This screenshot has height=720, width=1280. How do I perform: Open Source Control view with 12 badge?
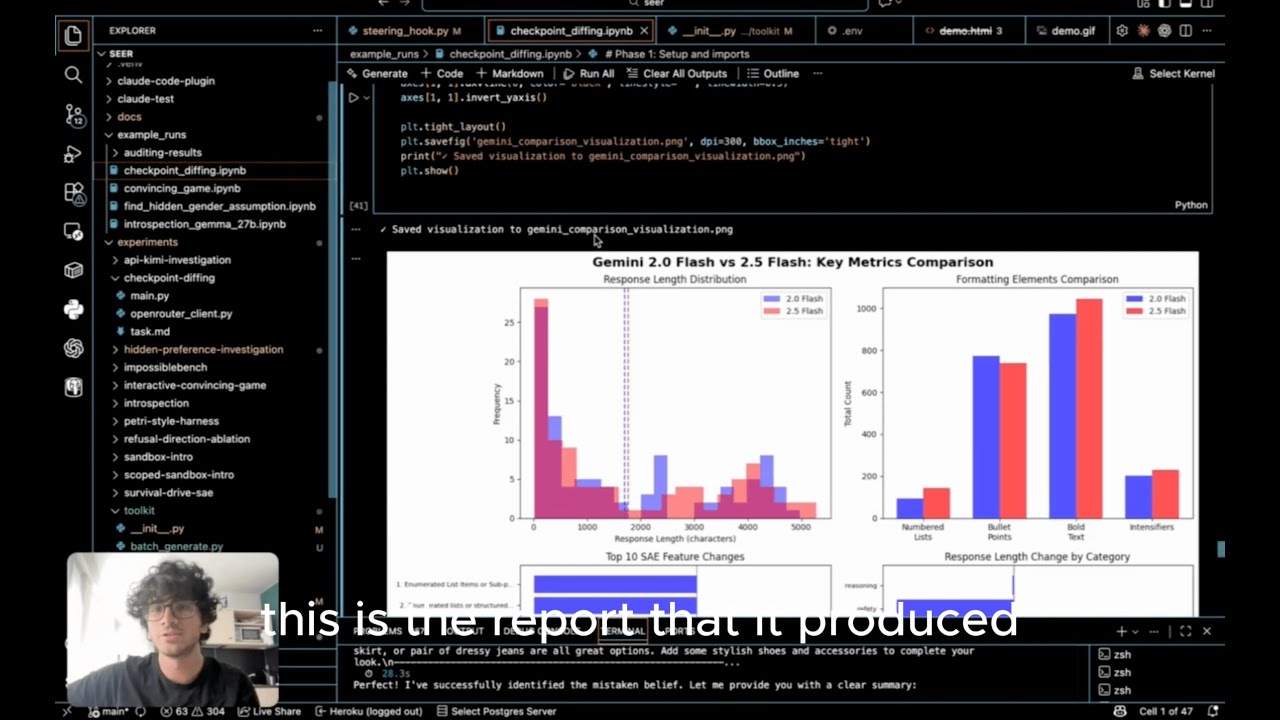point(73,114)
